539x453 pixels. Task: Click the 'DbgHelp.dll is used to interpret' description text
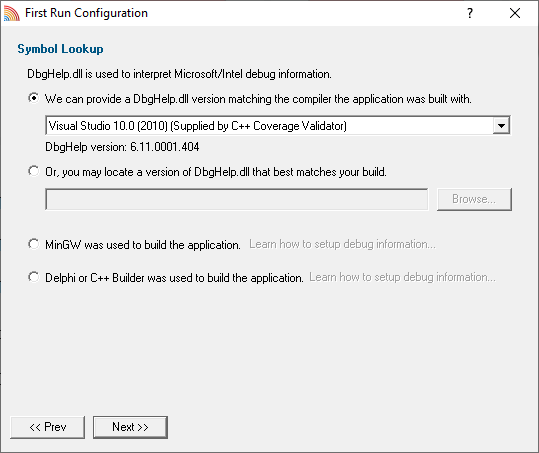[x=179, y=74]
